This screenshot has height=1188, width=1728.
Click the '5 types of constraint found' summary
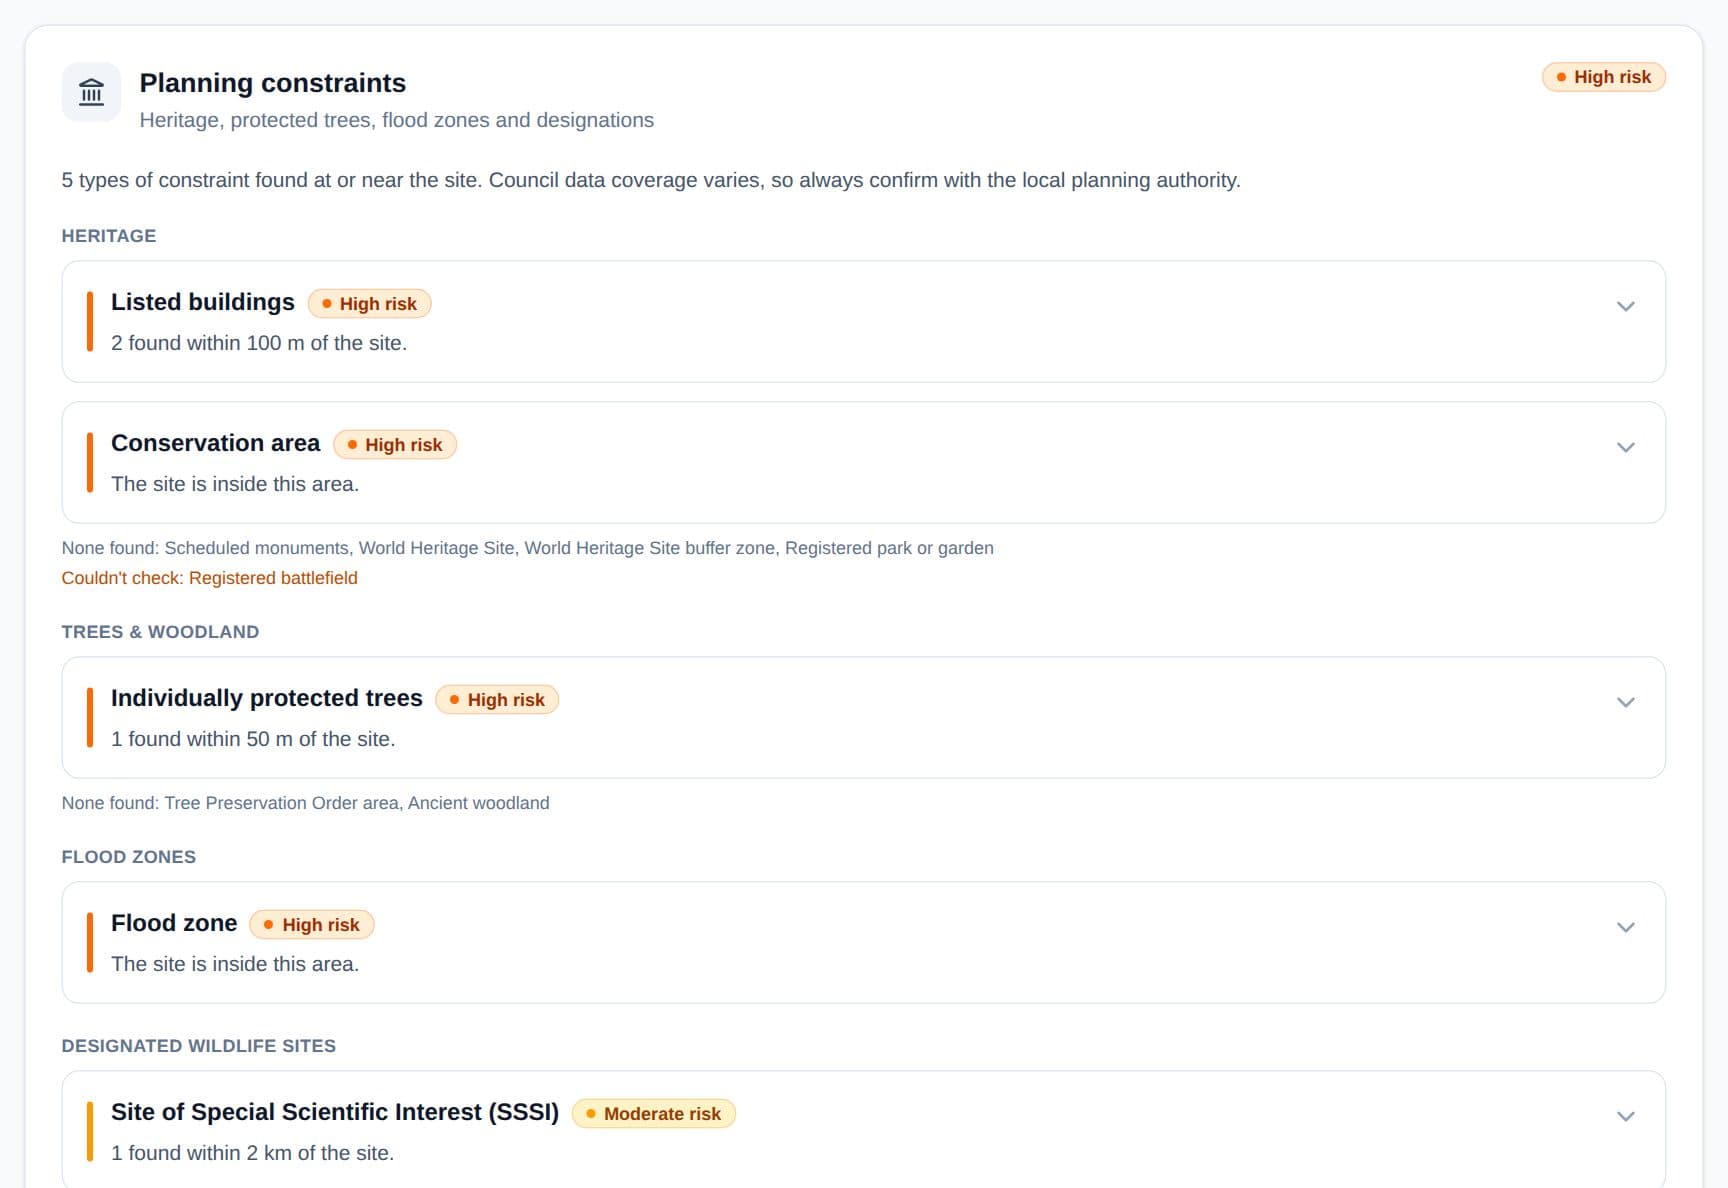click(651, 180)
